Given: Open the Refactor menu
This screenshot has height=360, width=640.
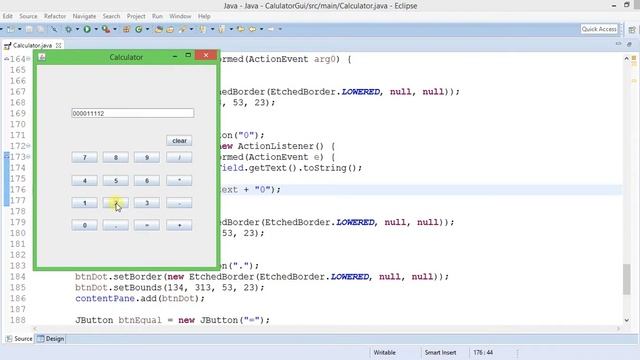Looking at the screenshot, I should pyautogui.click(x=55, y=16).
